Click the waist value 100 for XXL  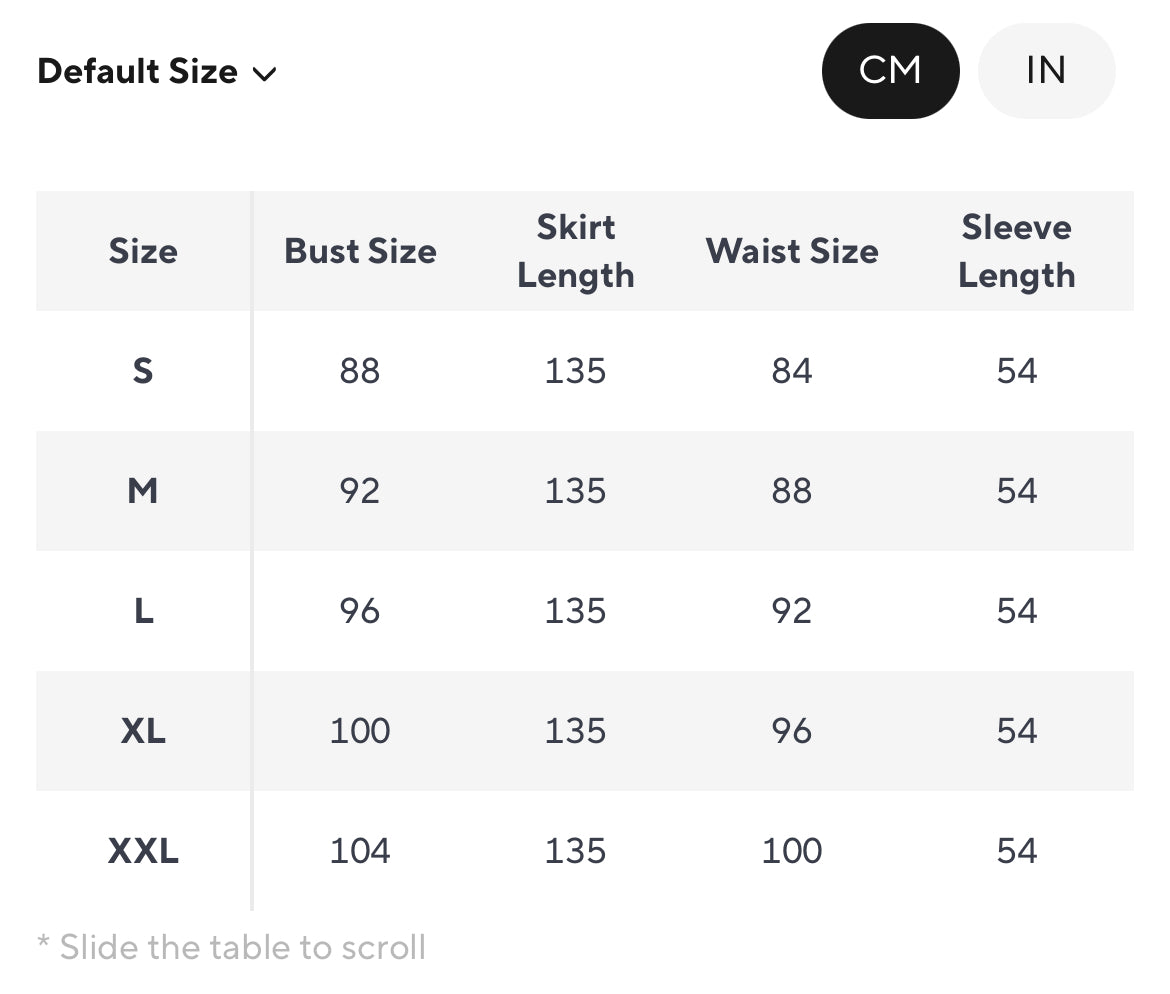tap(792, 851)
